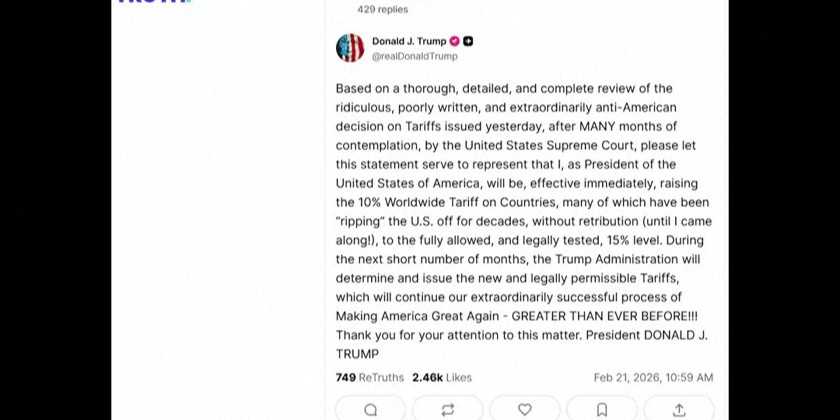Viewport: 840px width, 420px height.
Task: Click the verified checkmark badge
Action: coord(455,42)
